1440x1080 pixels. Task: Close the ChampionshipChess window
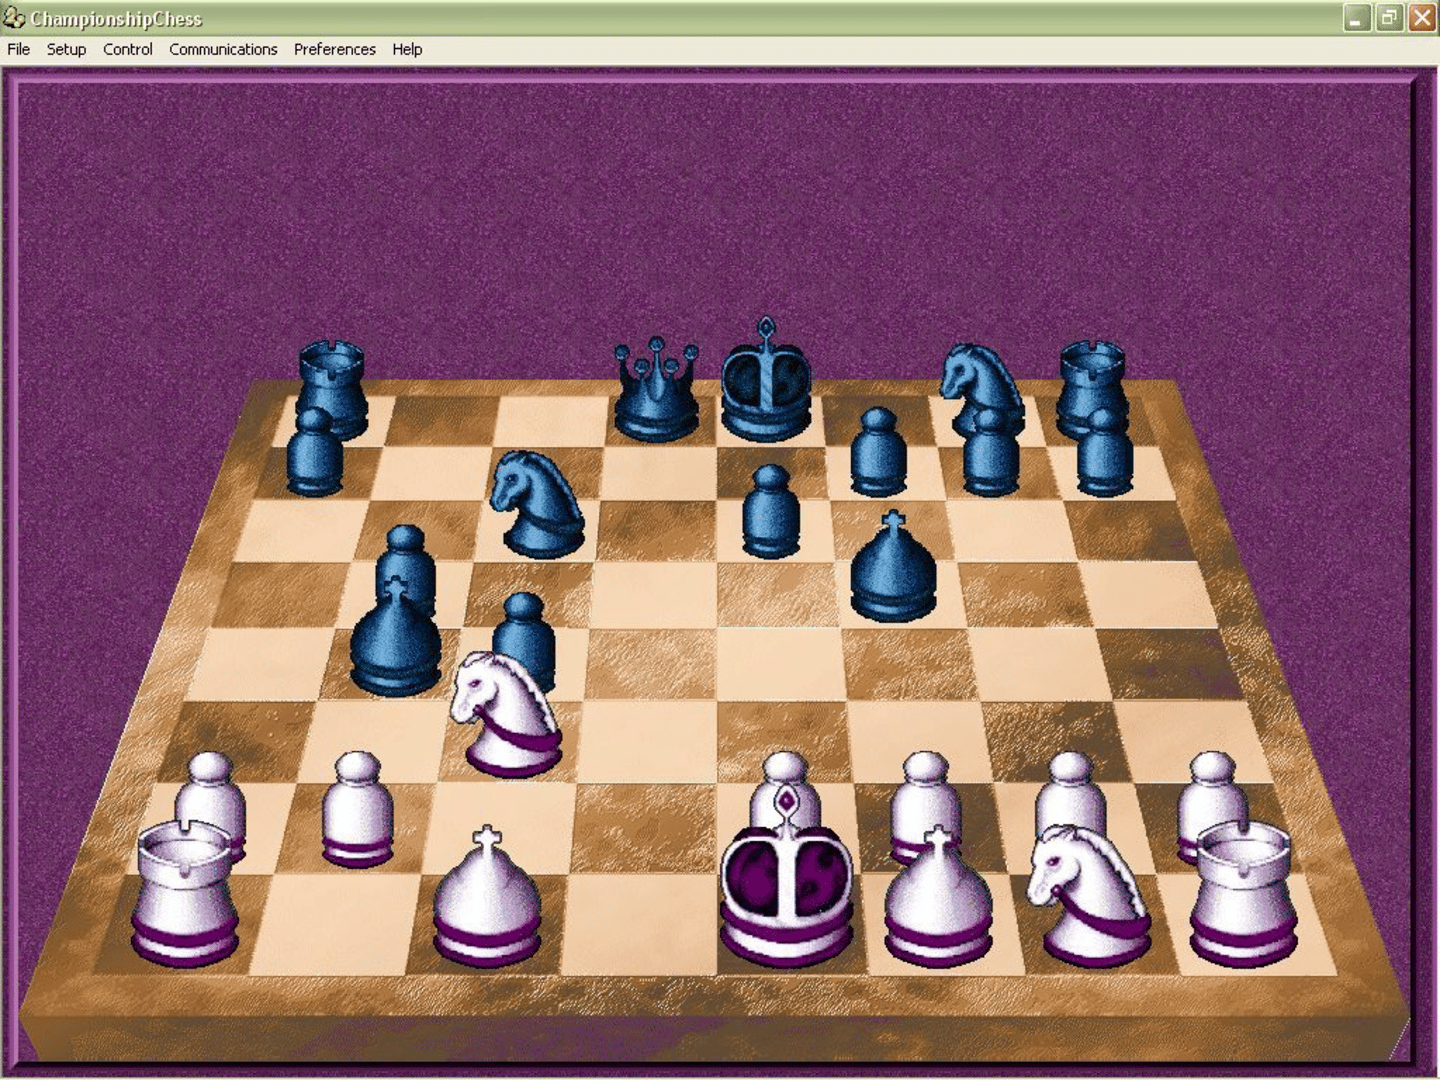coord(1422,18)
